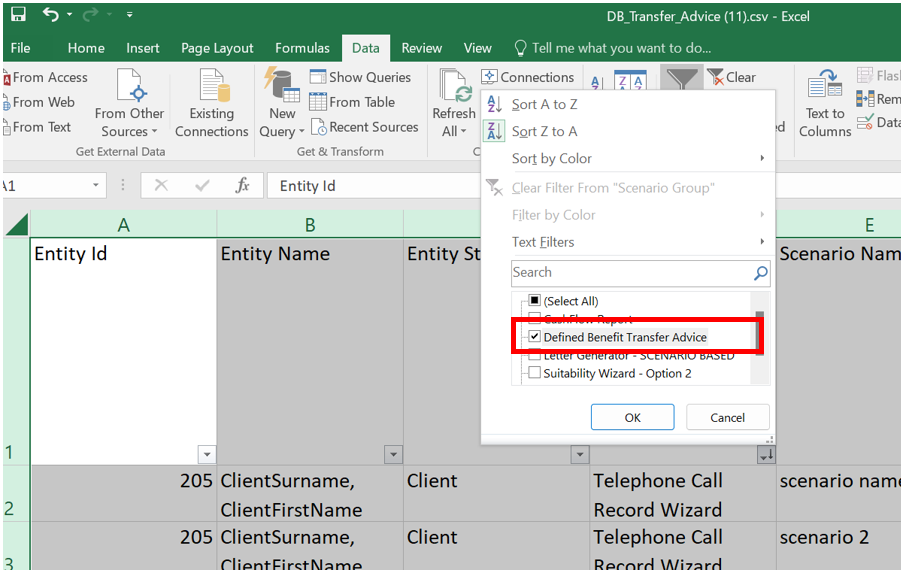Click the Insert Function fx icon

(242, 186)
